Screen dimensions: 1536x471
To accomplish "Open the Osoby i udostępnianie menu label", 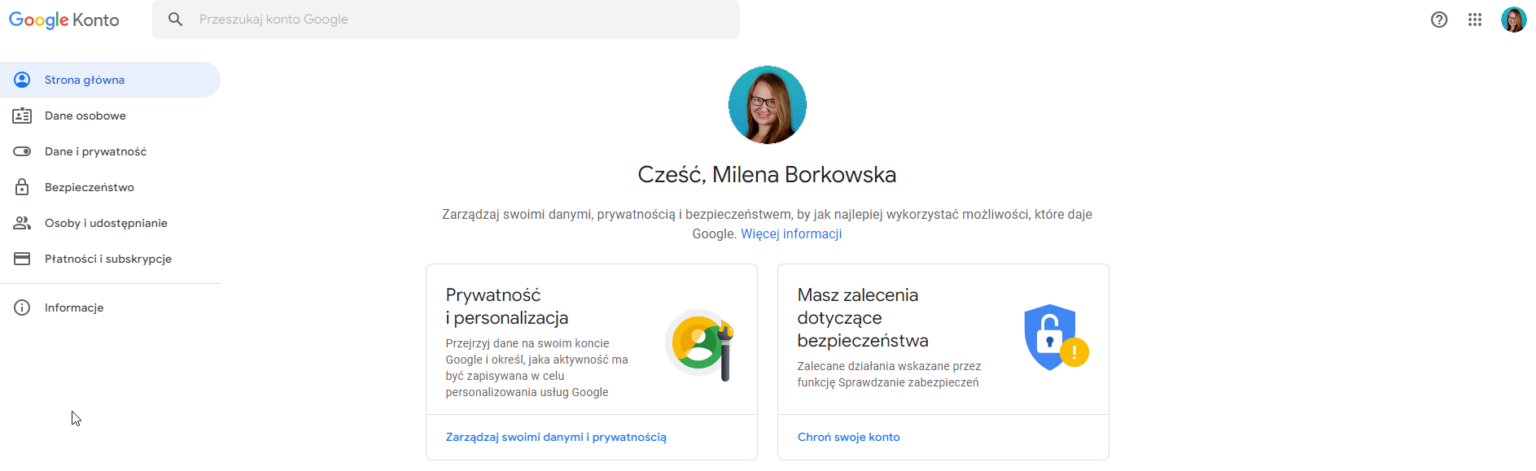I will pos(106,223).
